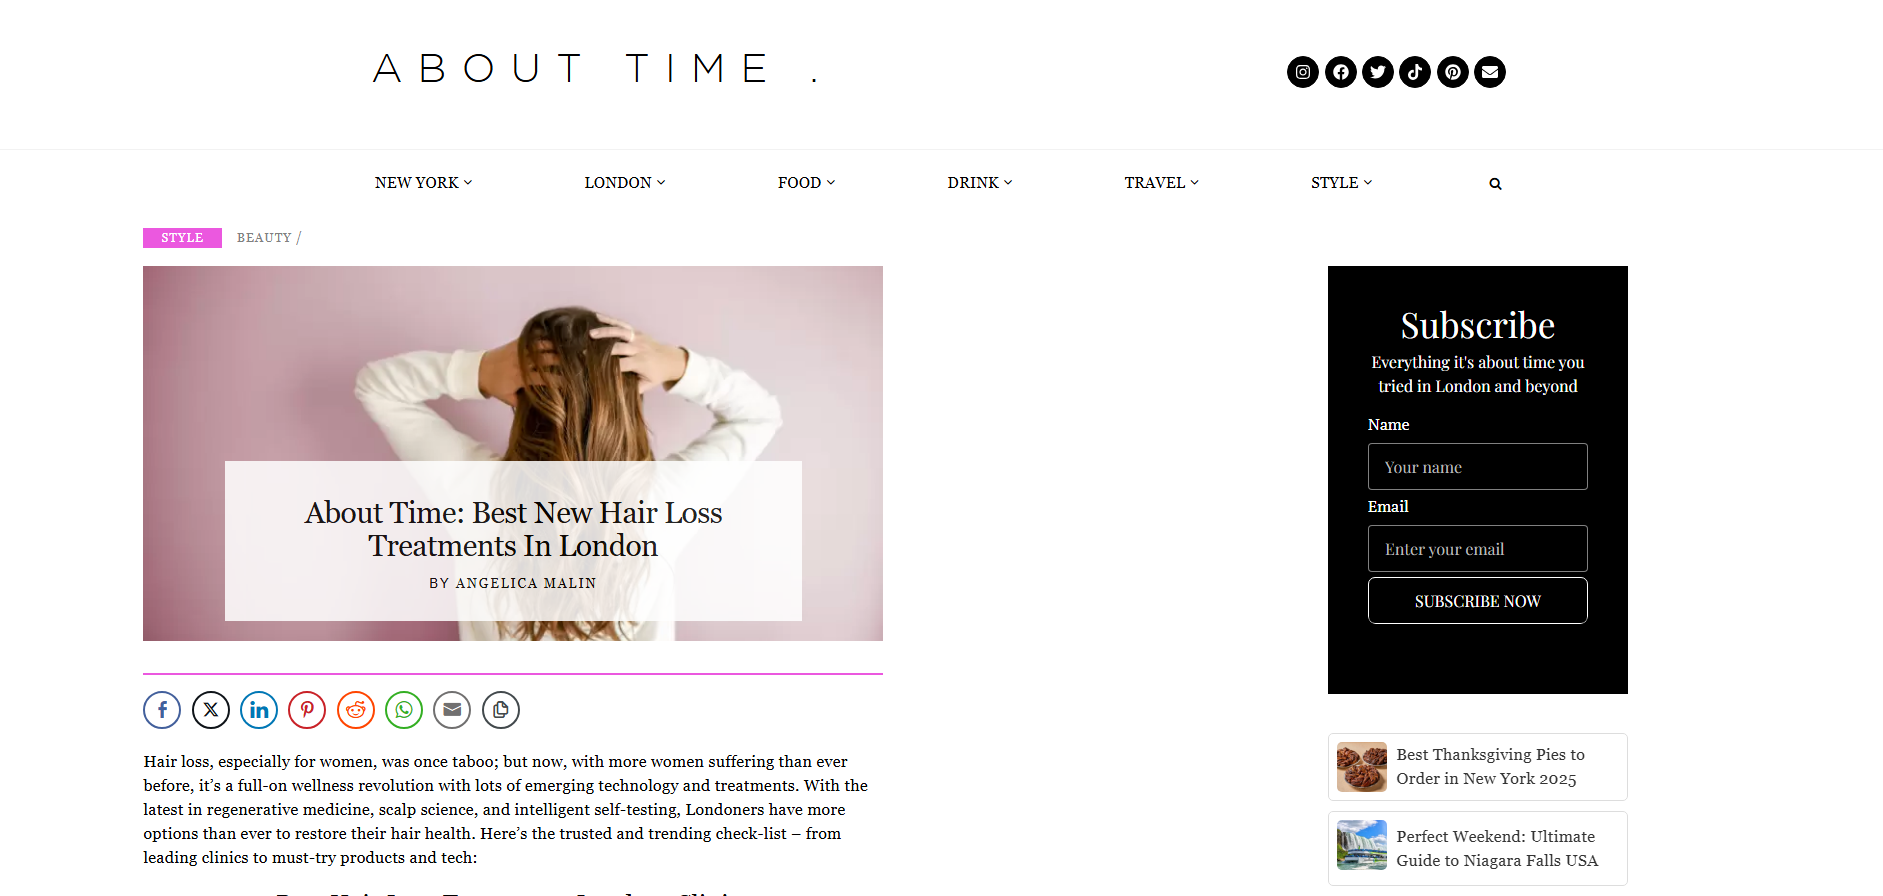This screenshot has width=1883, height=896.
Task: Select the pink Style category tag
Action: (x=182, y=238)
